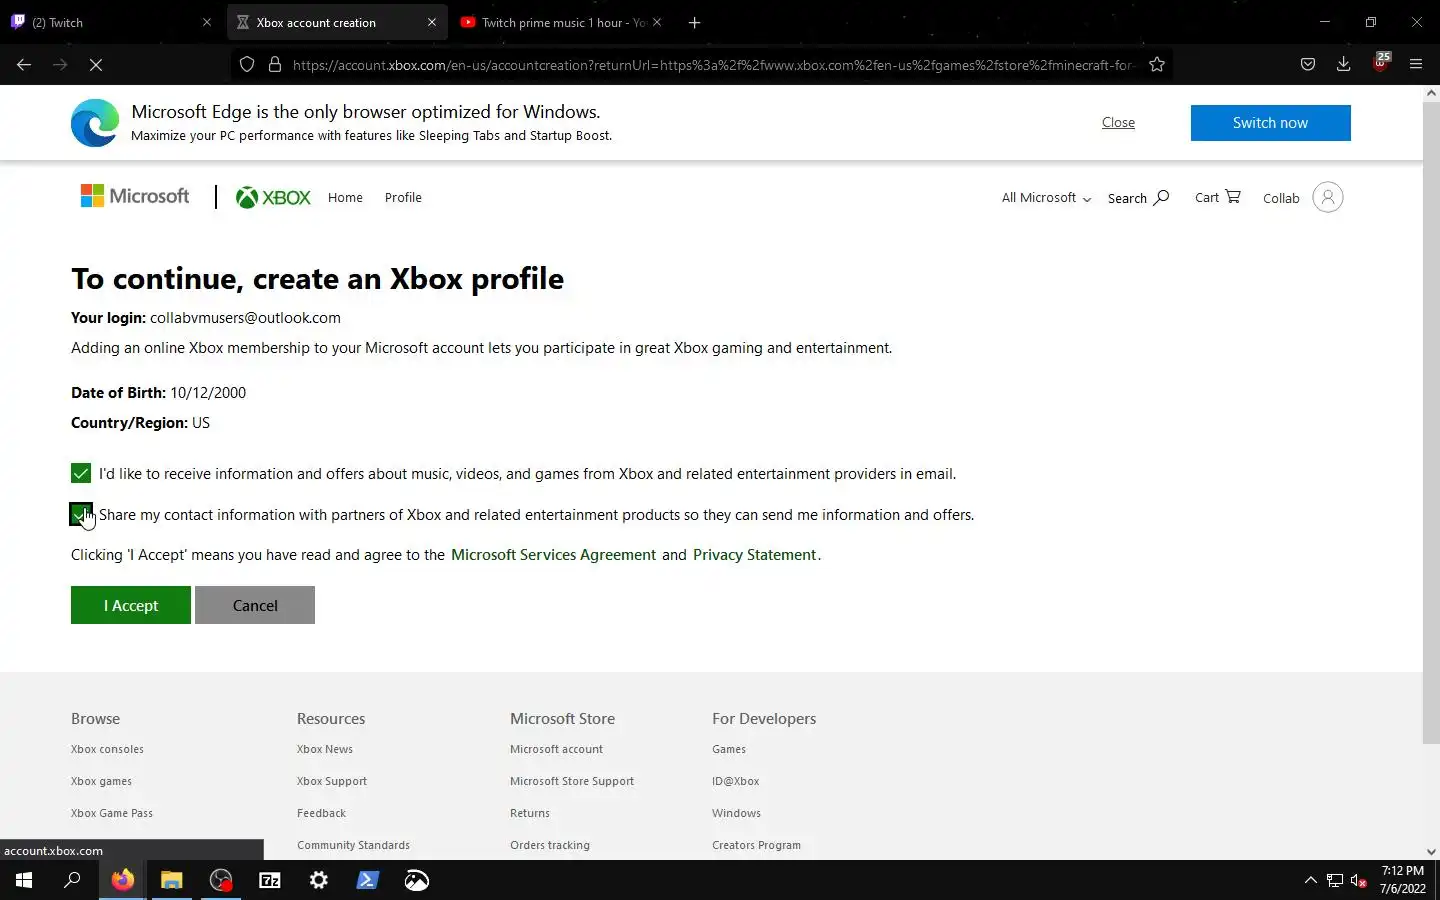Open the Settings gear on taskbar

(x=319, y=880)
